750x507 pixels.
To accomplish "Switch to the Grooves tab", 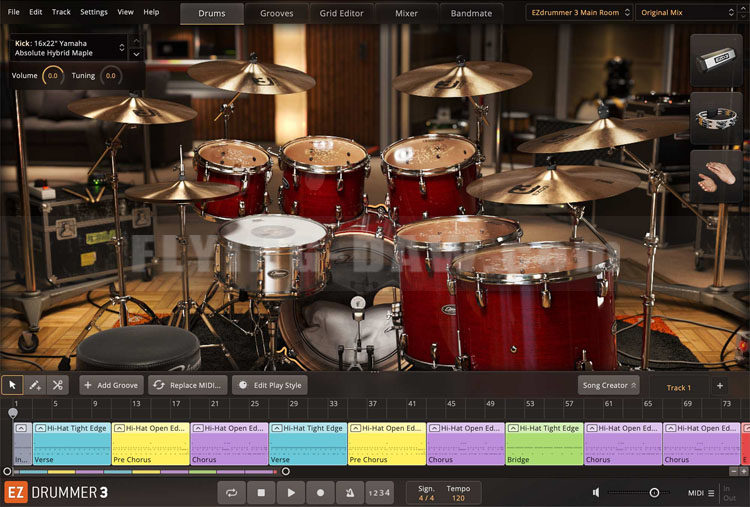I will (x=277, y=13).
